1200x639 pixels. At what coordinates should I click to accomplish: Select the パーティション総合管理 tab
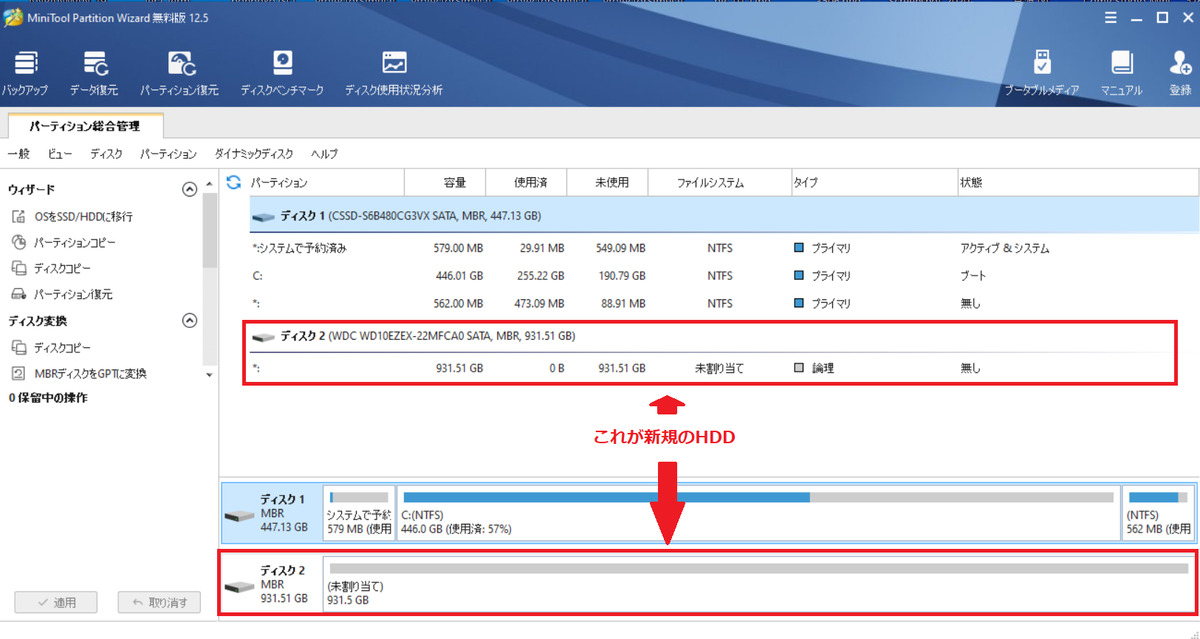(84, 126)
